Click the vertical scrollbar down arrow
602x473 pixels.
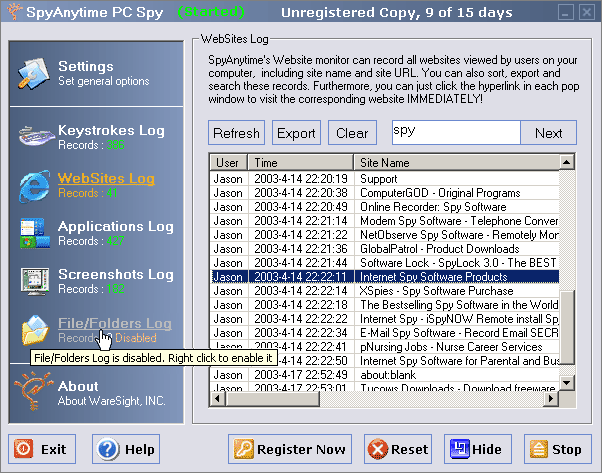click(567, 382)
